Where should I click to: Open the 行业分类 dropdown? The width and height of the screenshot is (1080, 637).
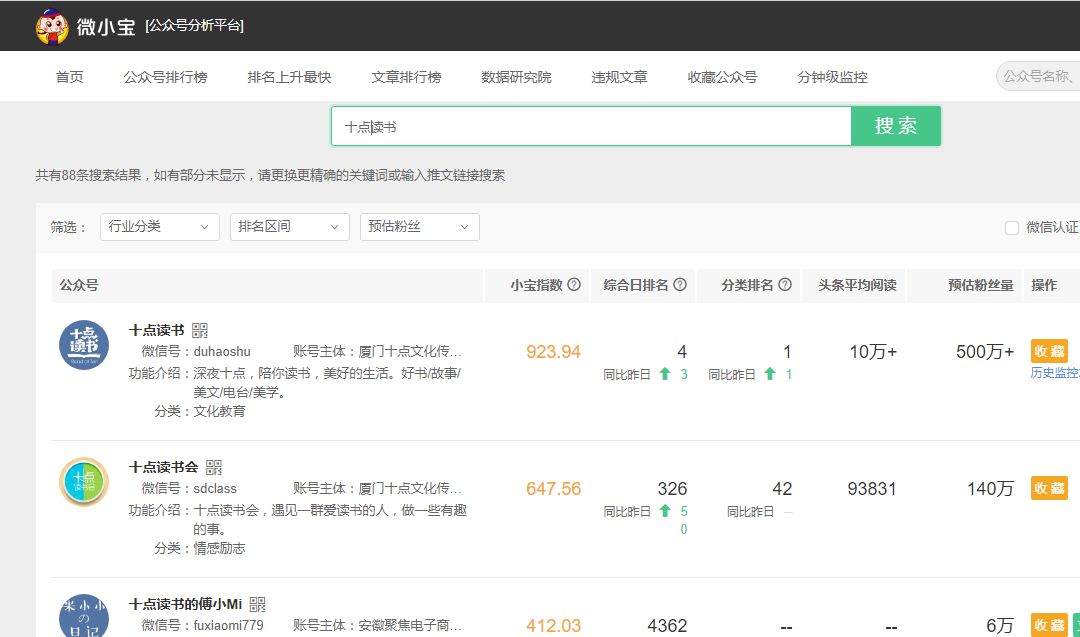tap(160, 227)
